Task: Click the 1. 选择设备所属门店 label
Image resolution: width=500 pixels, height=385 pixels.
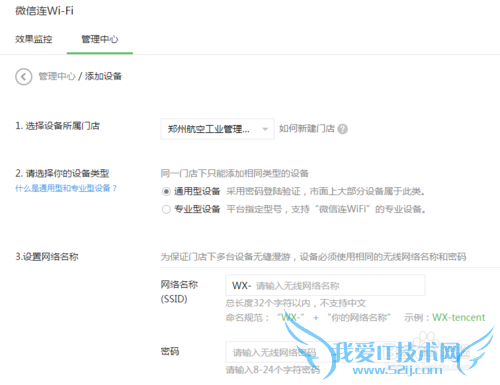Action: point(57,126)
